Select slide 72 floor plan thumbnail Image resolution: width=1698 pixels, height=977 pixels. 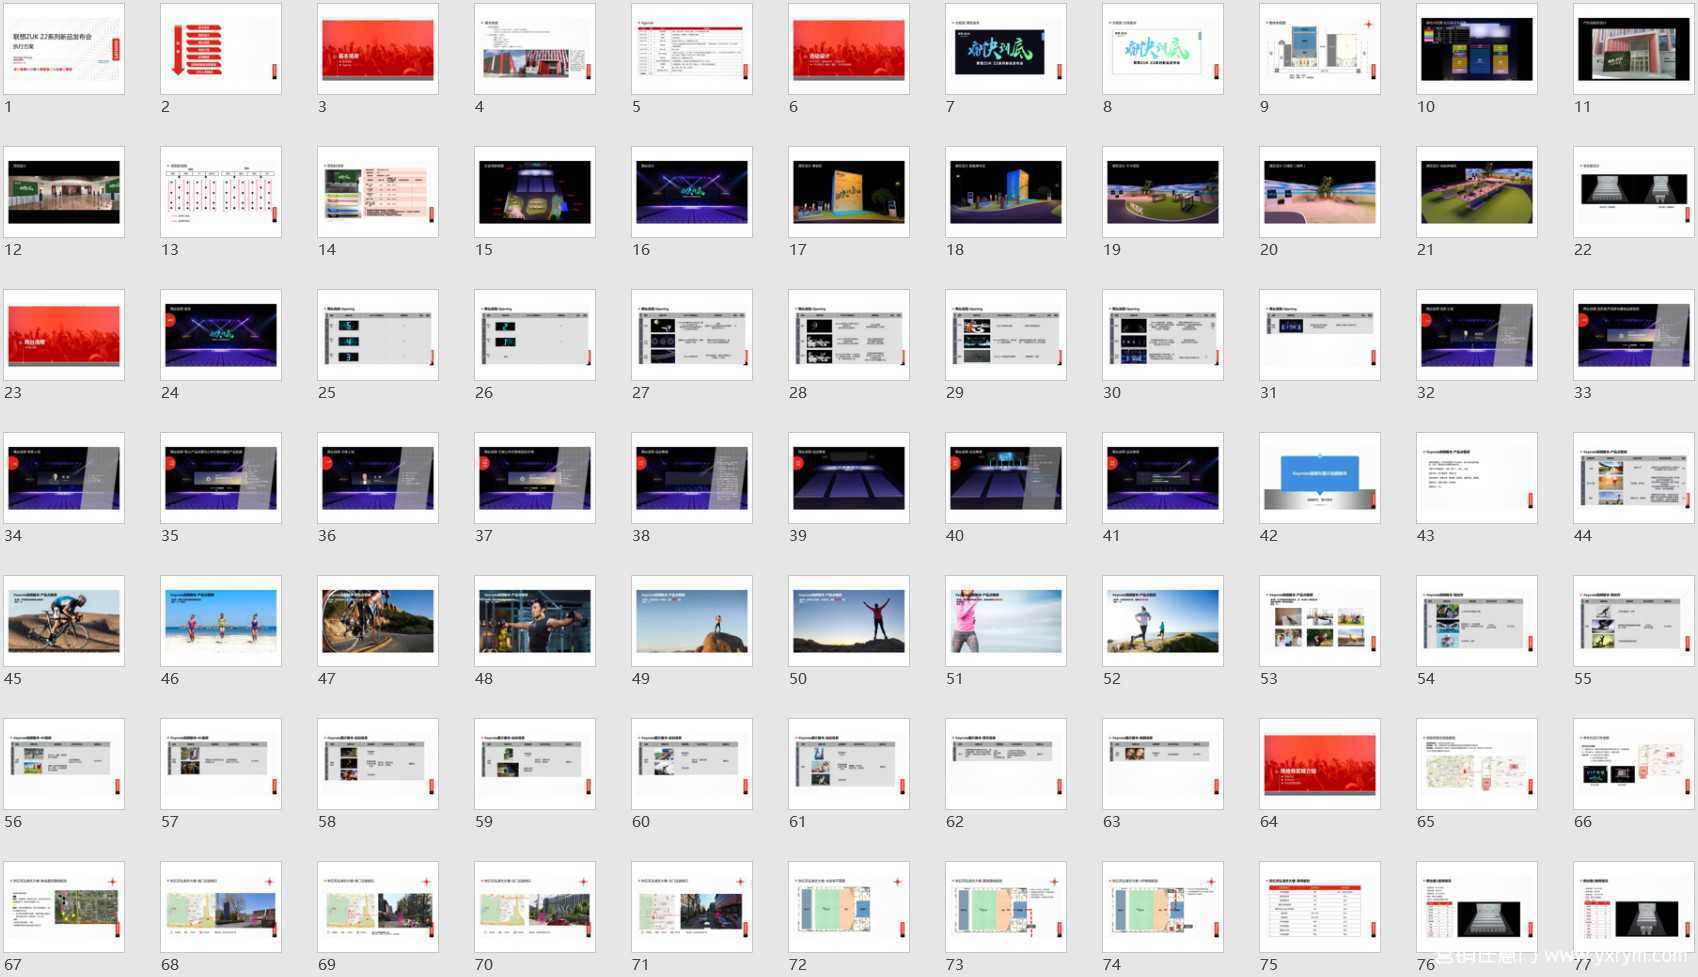pyautogui.click(x=849, y=907)
